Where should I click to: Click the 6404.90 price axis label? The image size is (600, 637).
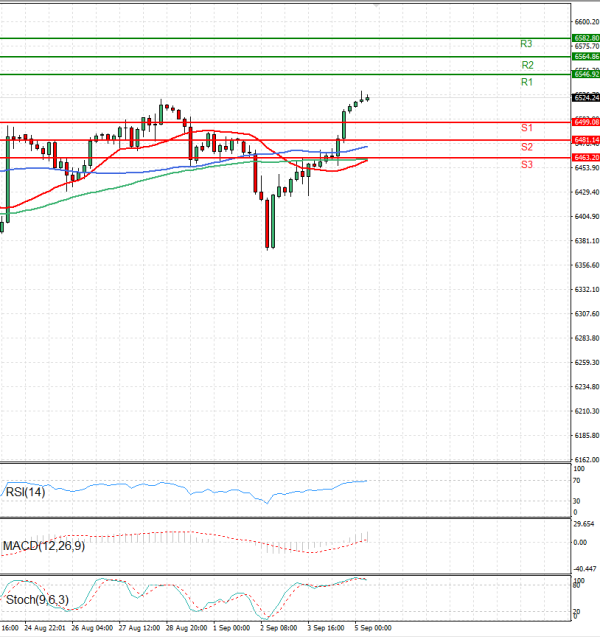586,217
